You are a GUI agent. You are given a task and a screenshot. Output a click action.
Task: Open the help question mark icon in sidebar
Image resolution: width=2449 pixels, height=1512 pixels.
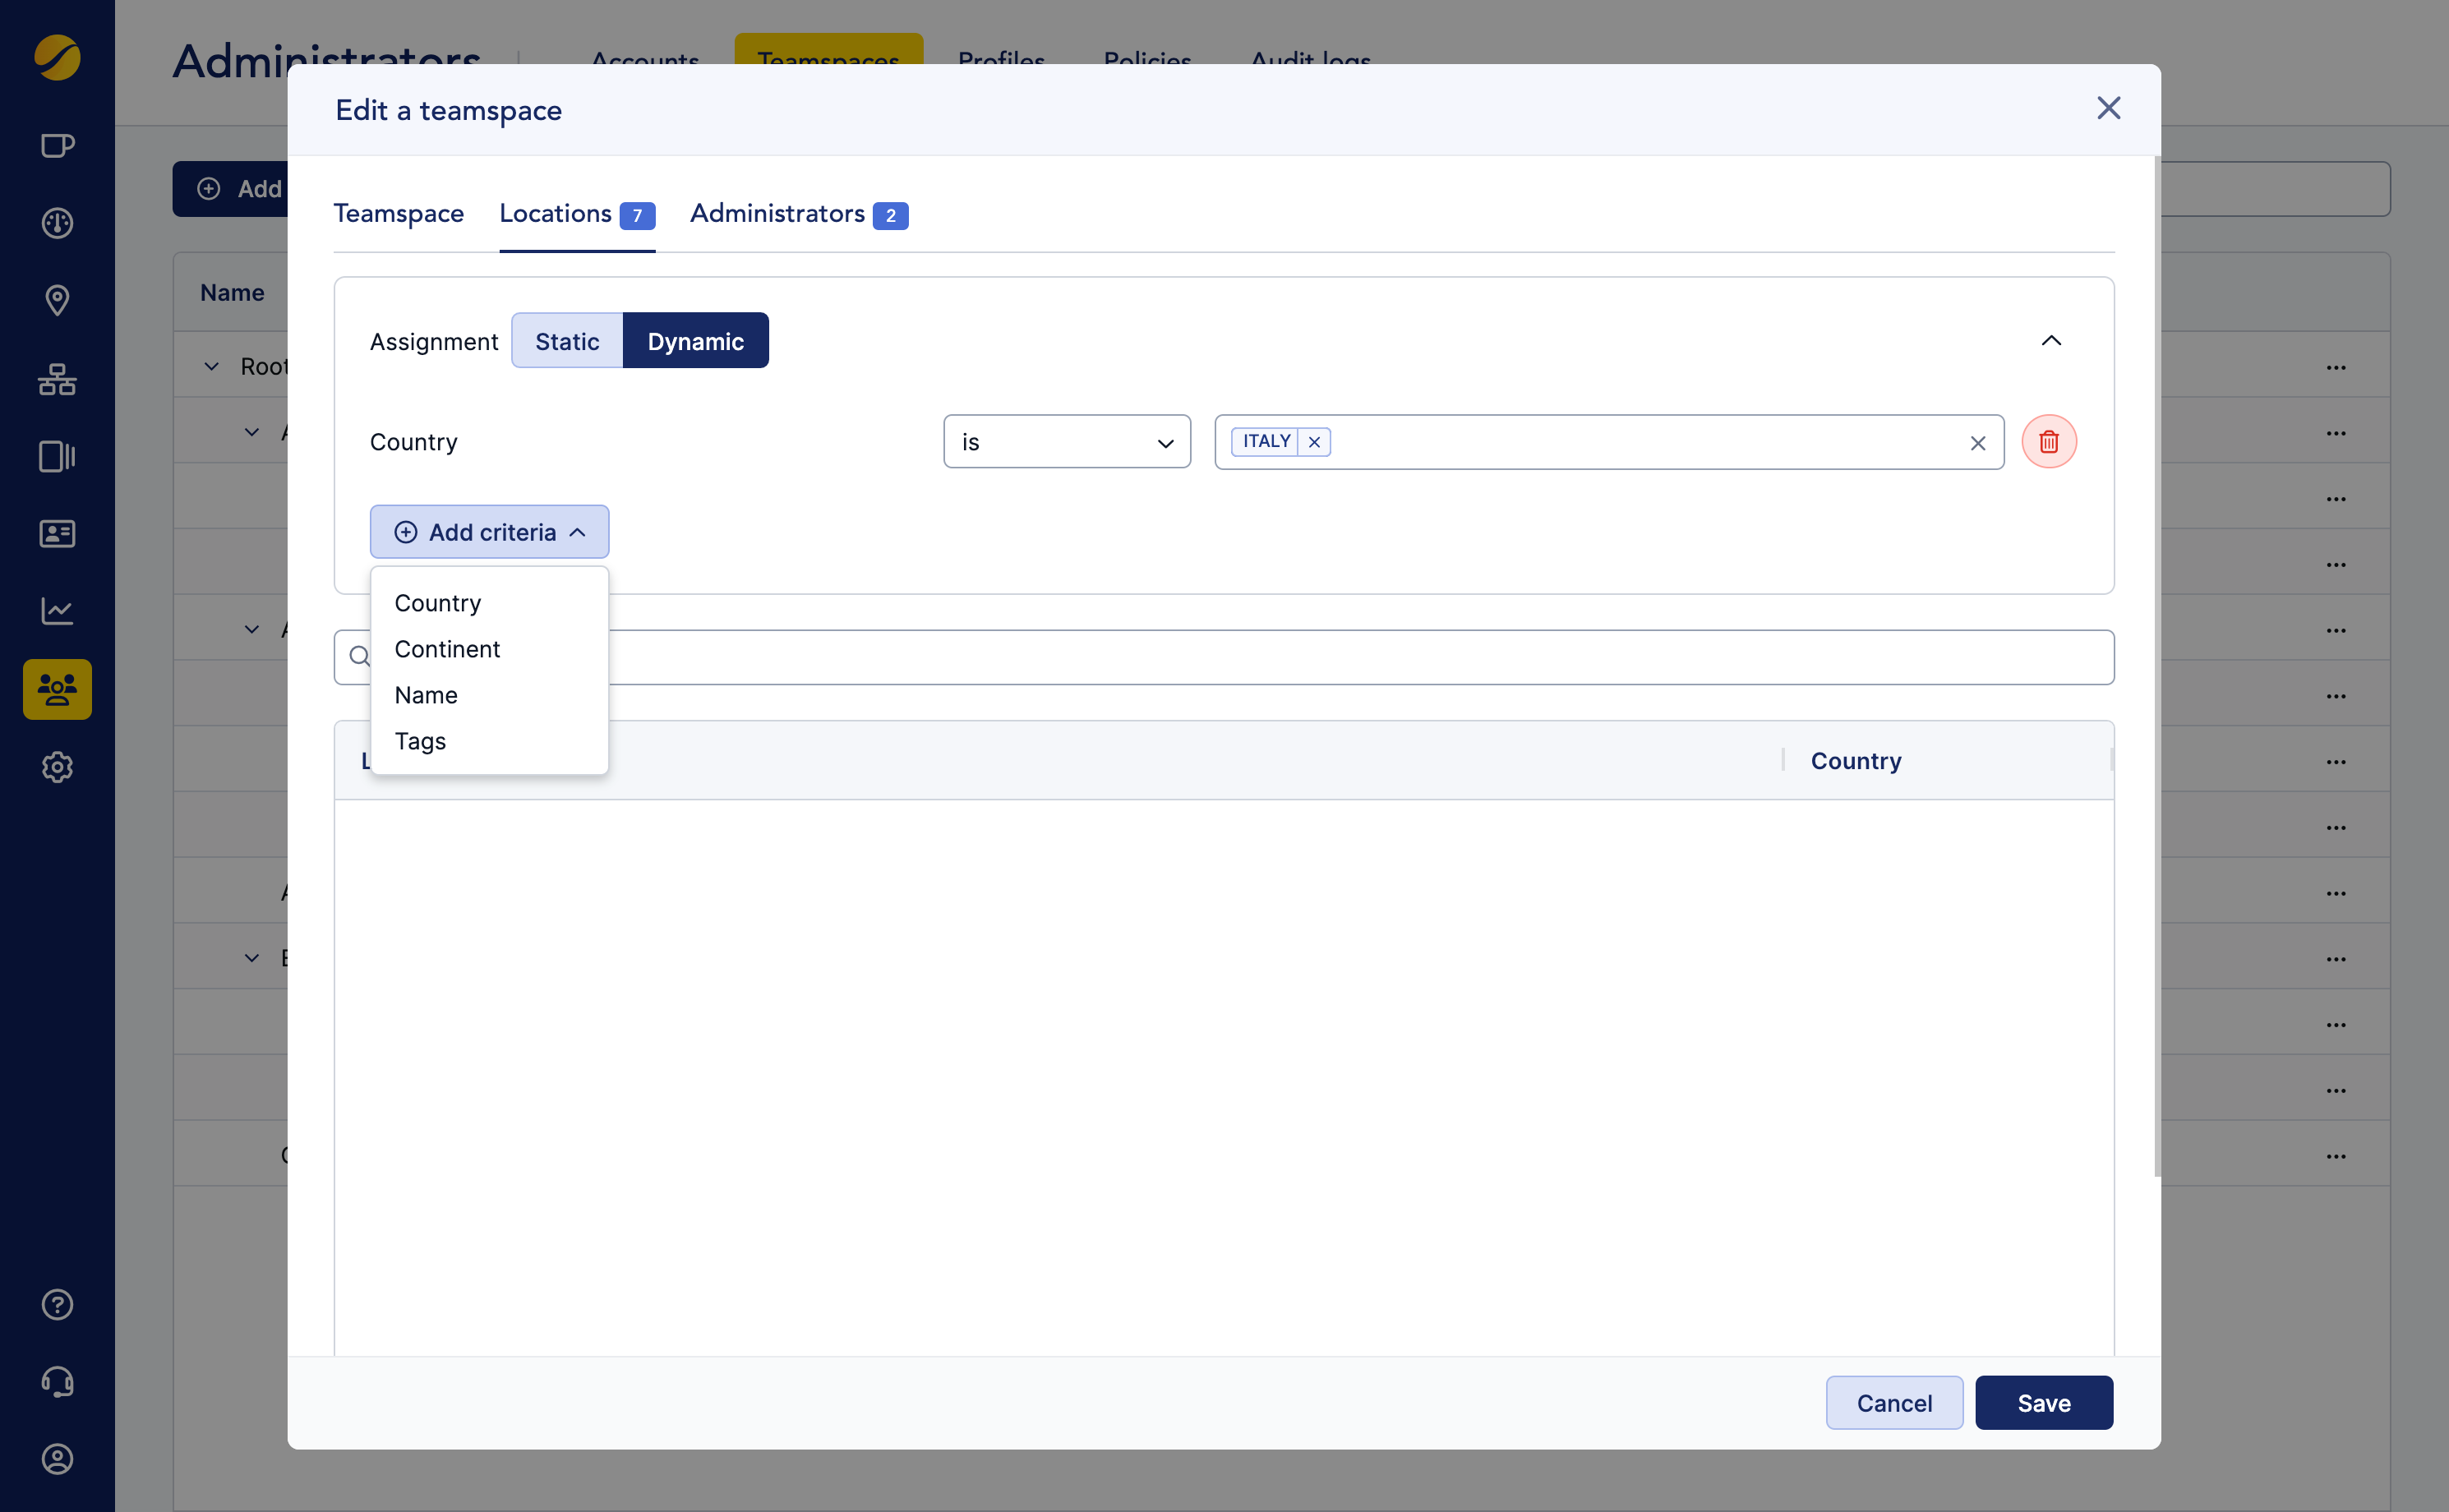click(x=57, y=1305)
